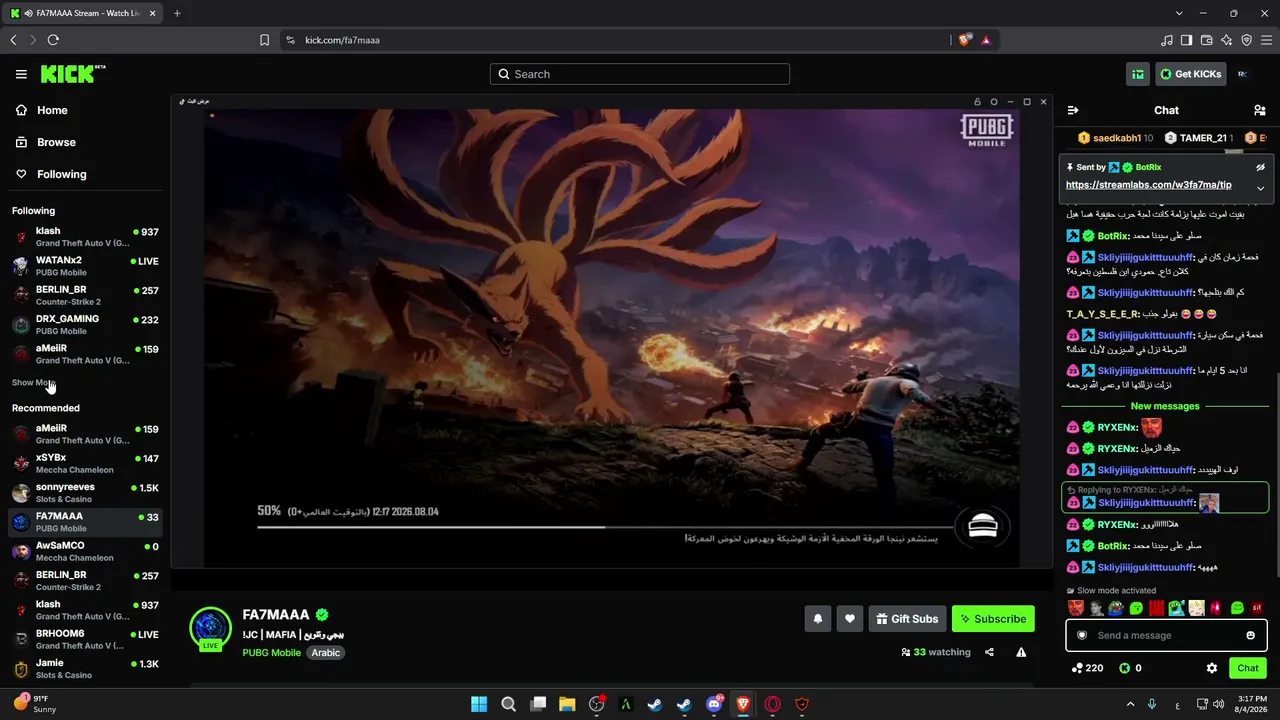This screenshot has width=1280, height=720.
Task: Open Brave Shields icon in address bar
Action: [x=964, y=40]
